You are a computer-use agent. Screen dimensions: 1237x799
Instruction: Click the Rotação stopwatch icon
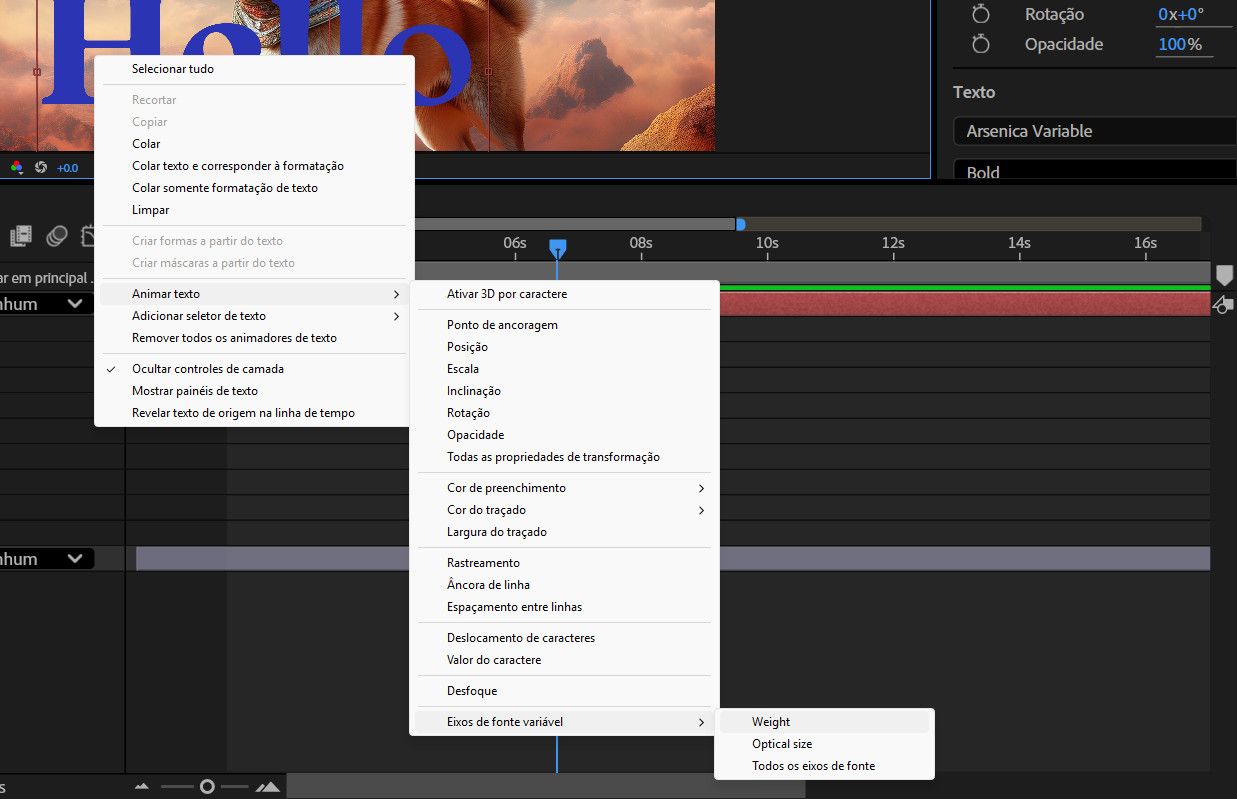click(x=981, y=14)
